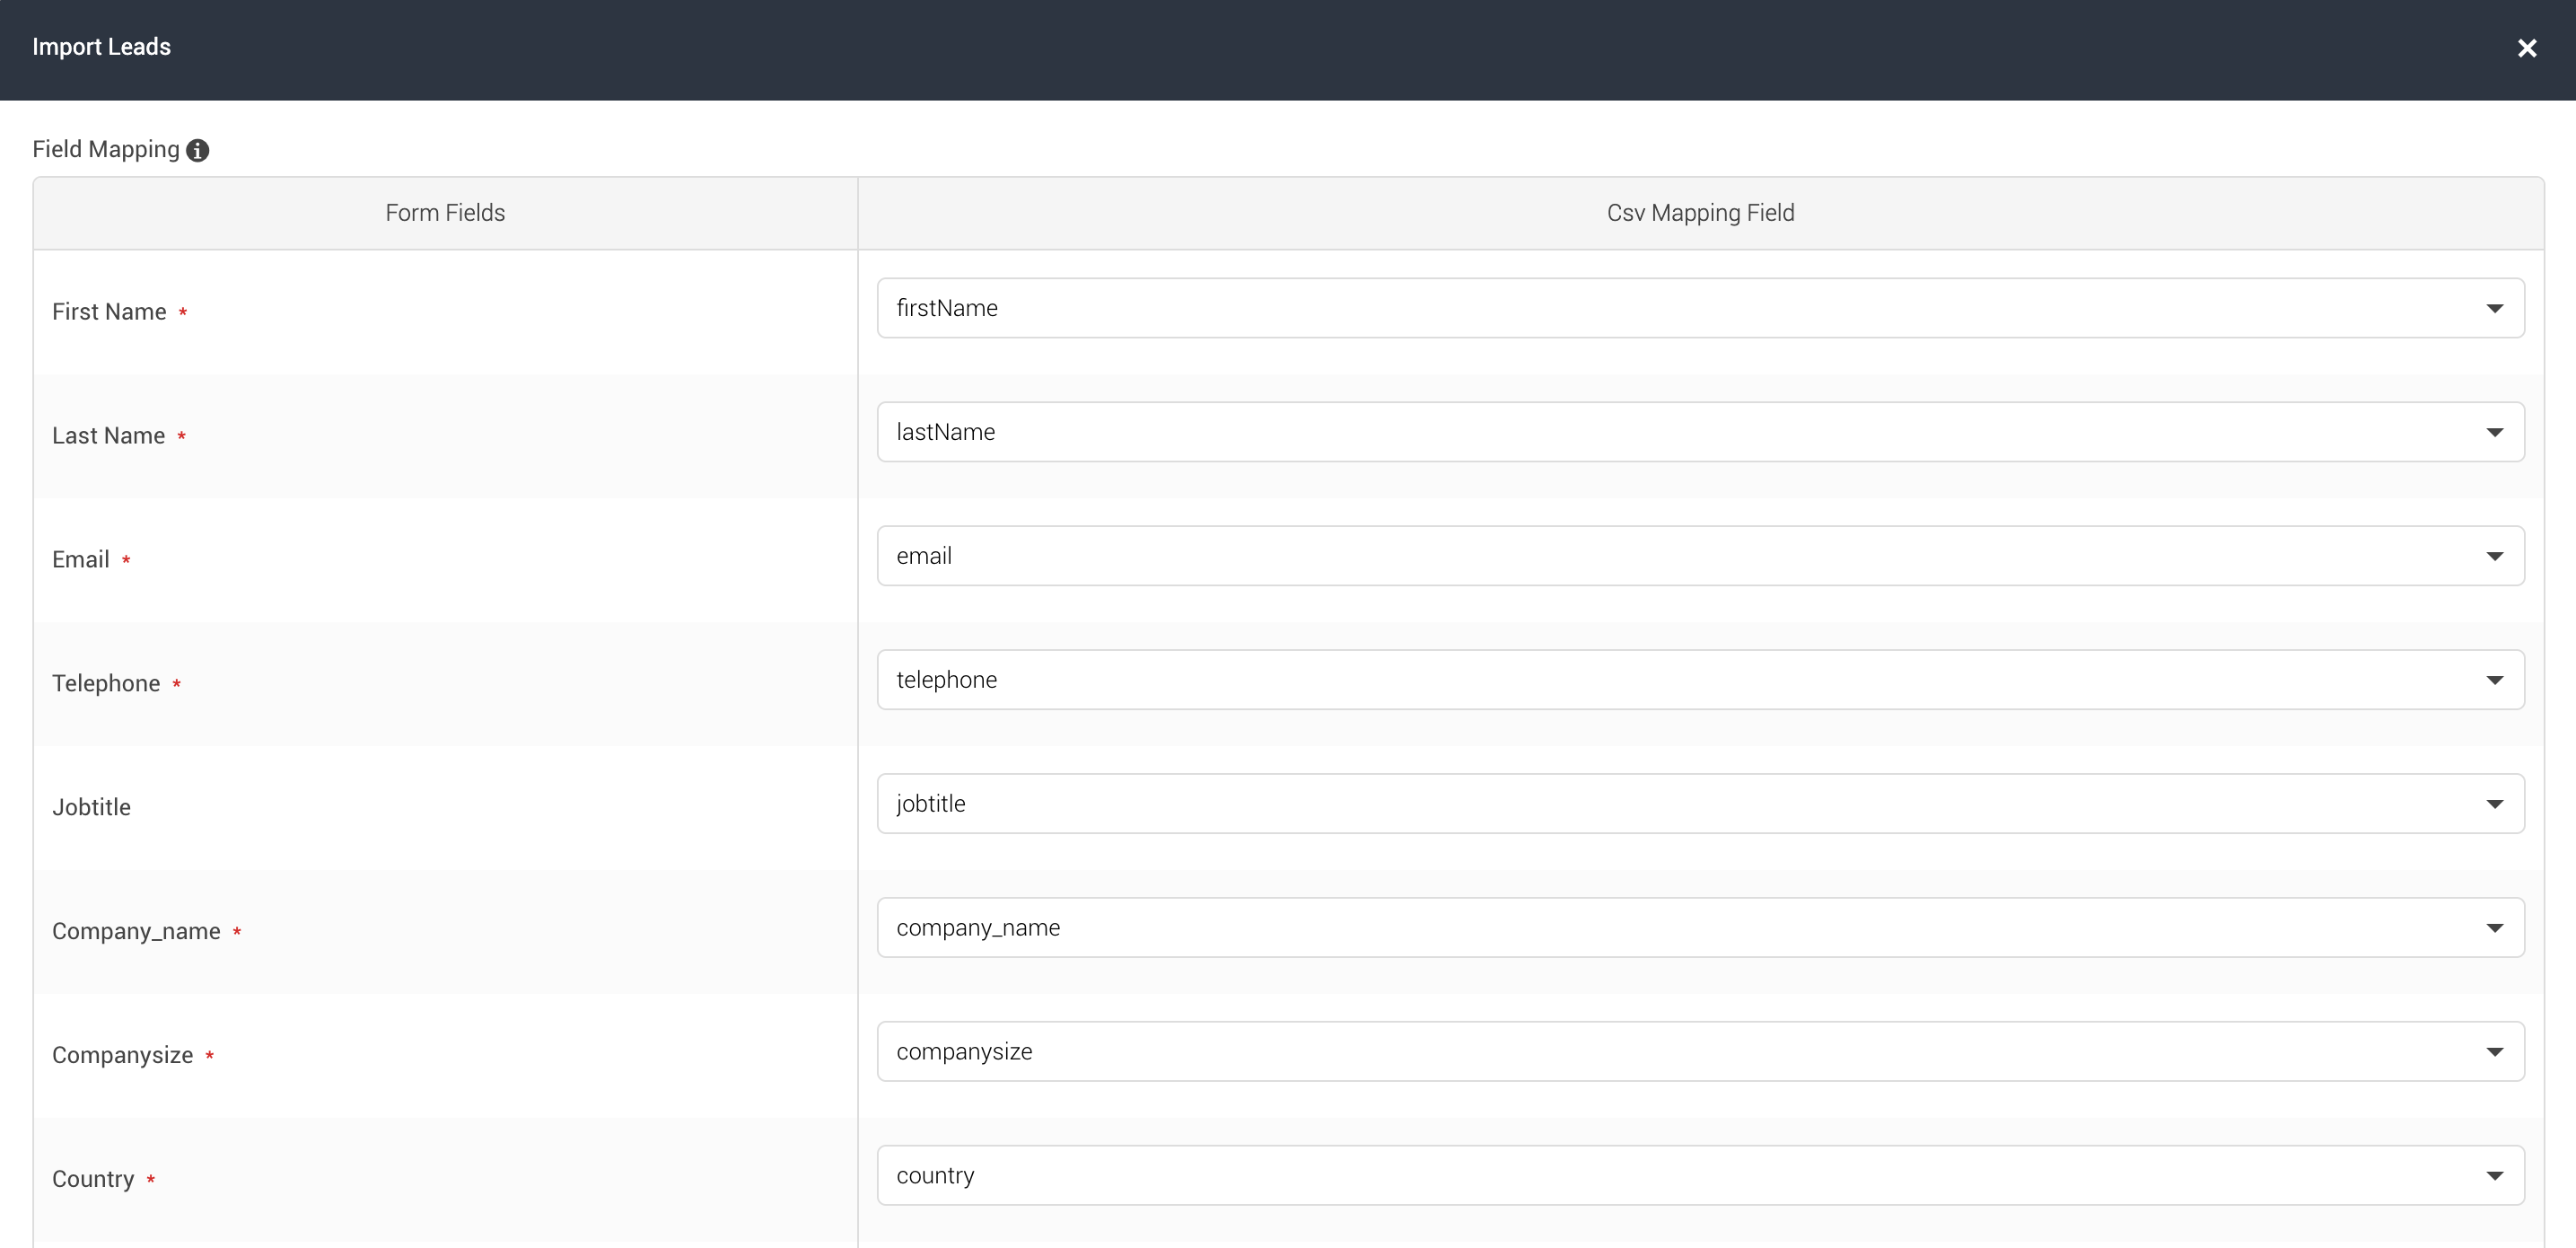Click the dropdown arrow next to telephone

pyautogui.click(x=2495, y=679)
